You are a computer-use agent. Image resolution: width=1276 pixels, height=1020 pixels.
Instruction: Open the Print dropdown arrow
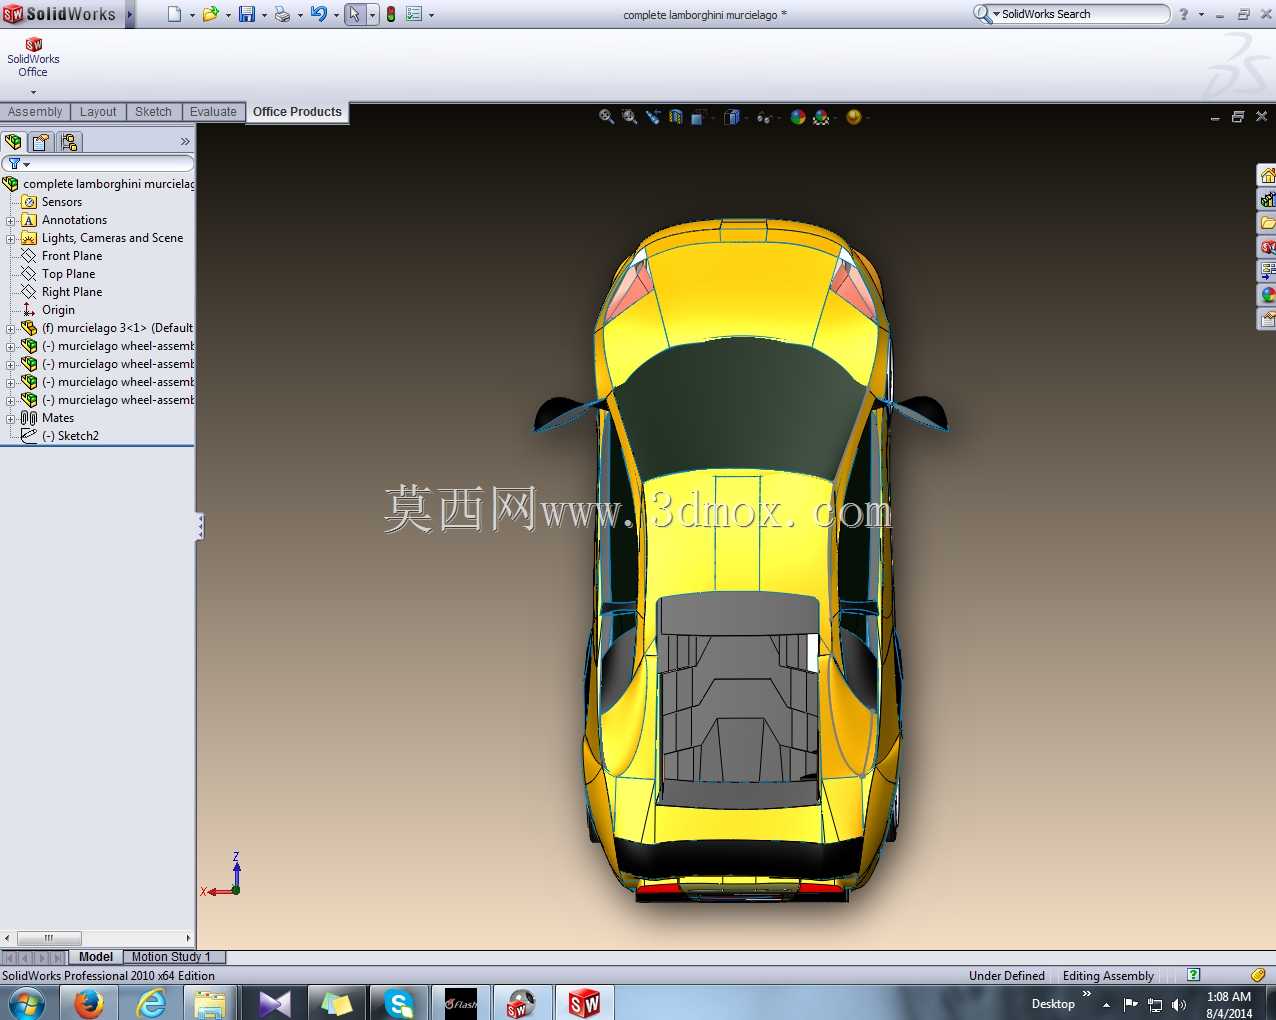(x=300, y=15)
